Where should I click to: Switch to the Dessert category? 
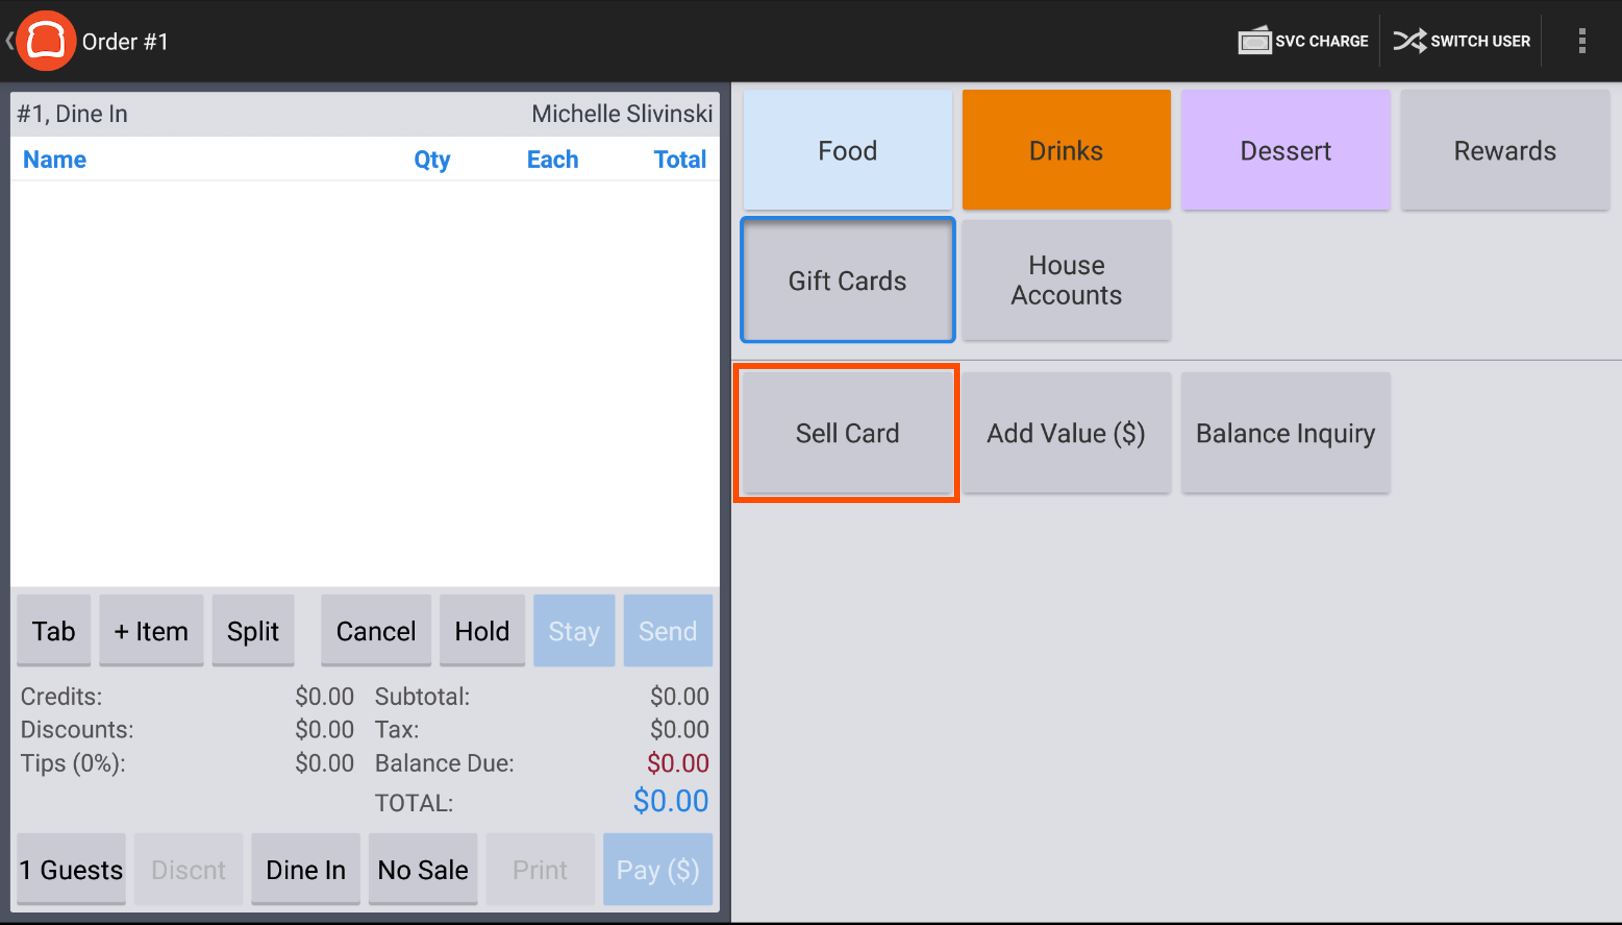coord(1285,150)
